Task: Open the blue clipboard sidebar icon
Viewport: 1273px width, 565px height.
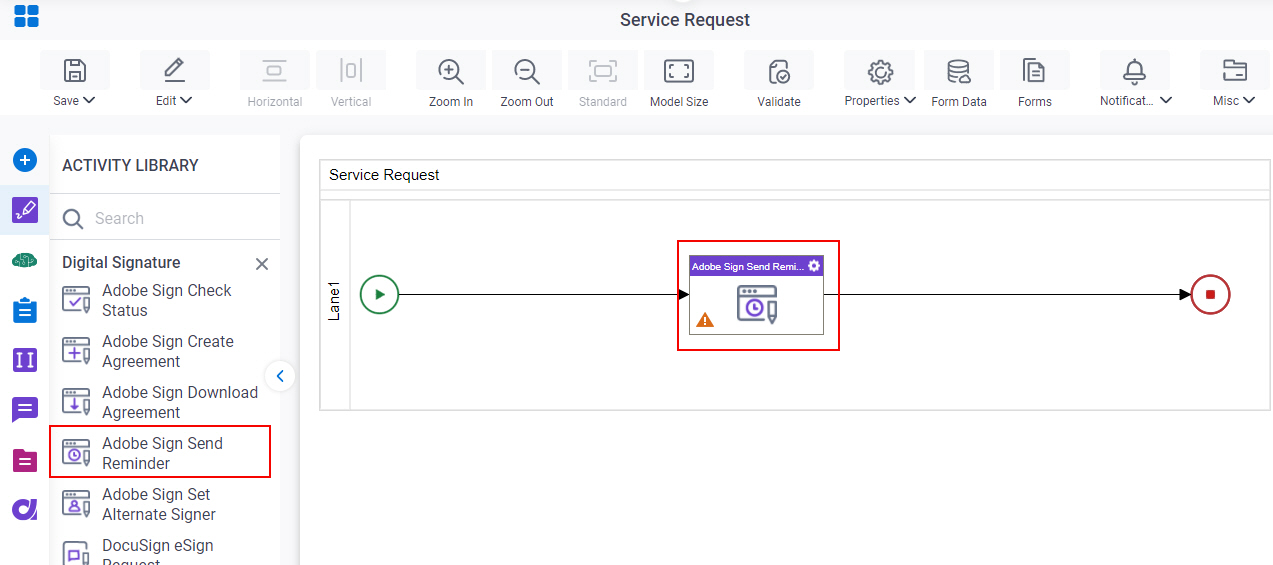Action: tap(25, 310)
